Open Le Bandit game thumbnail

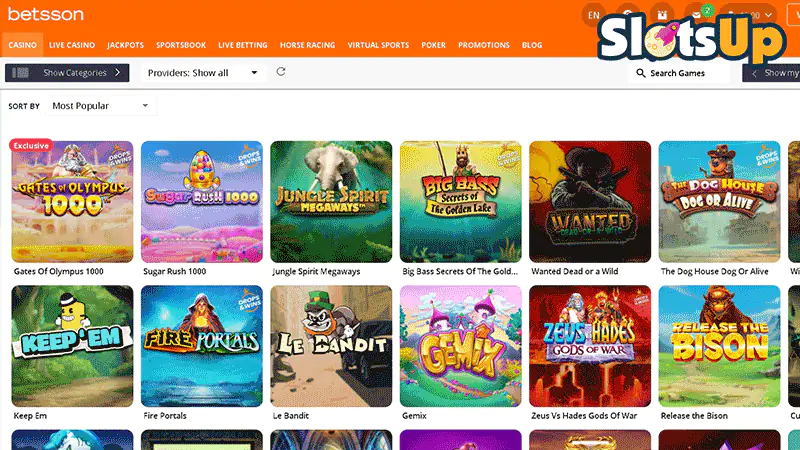tap(332, 346)
